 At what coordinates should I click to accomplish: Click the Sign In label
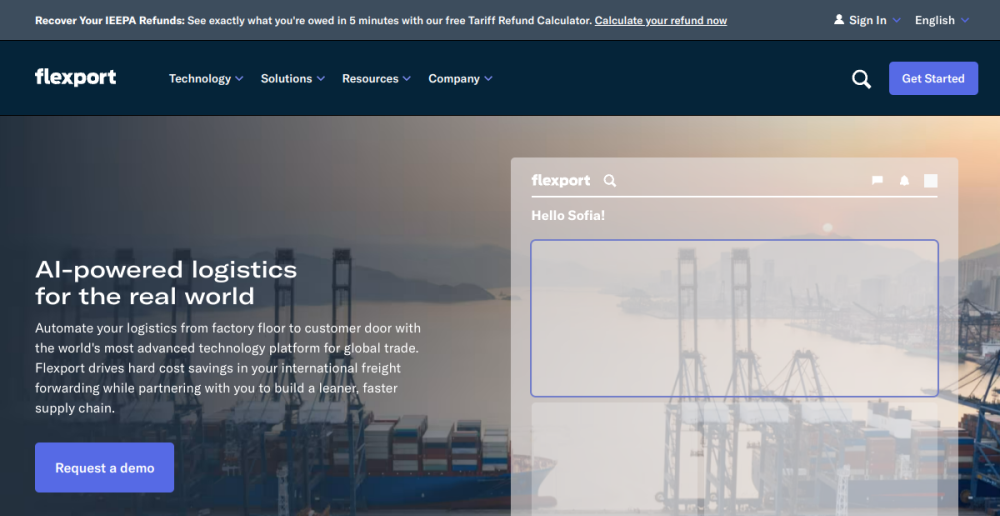(867, 20)
